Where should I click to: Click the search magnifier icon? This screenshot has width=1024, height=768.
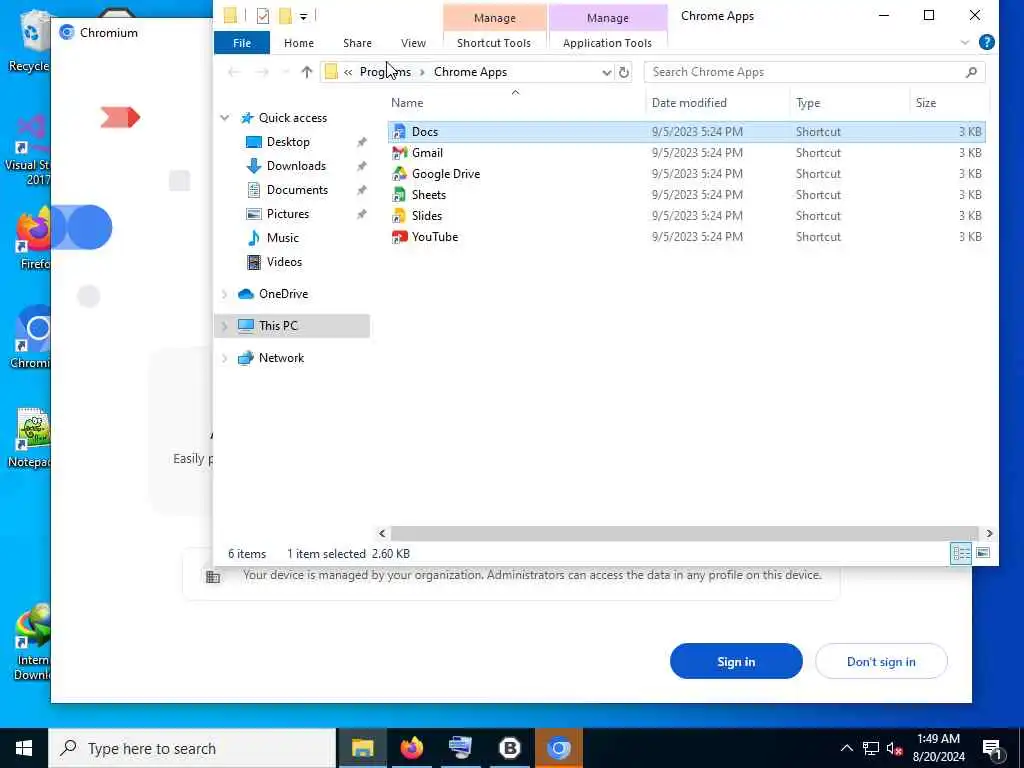point(971,72)
